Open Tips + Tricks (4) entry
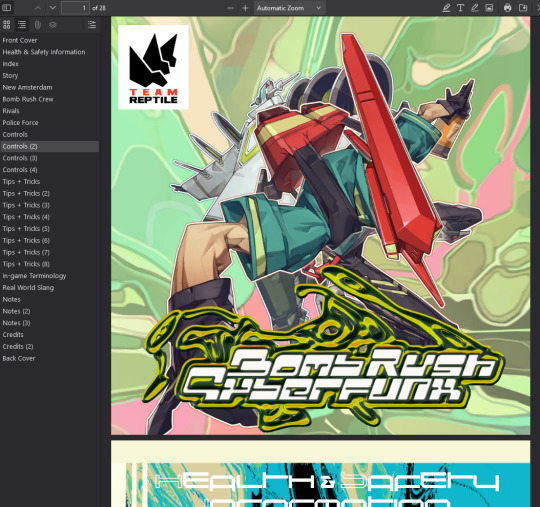The height and width of the screenshot is (507, 540). click(26, 217)
